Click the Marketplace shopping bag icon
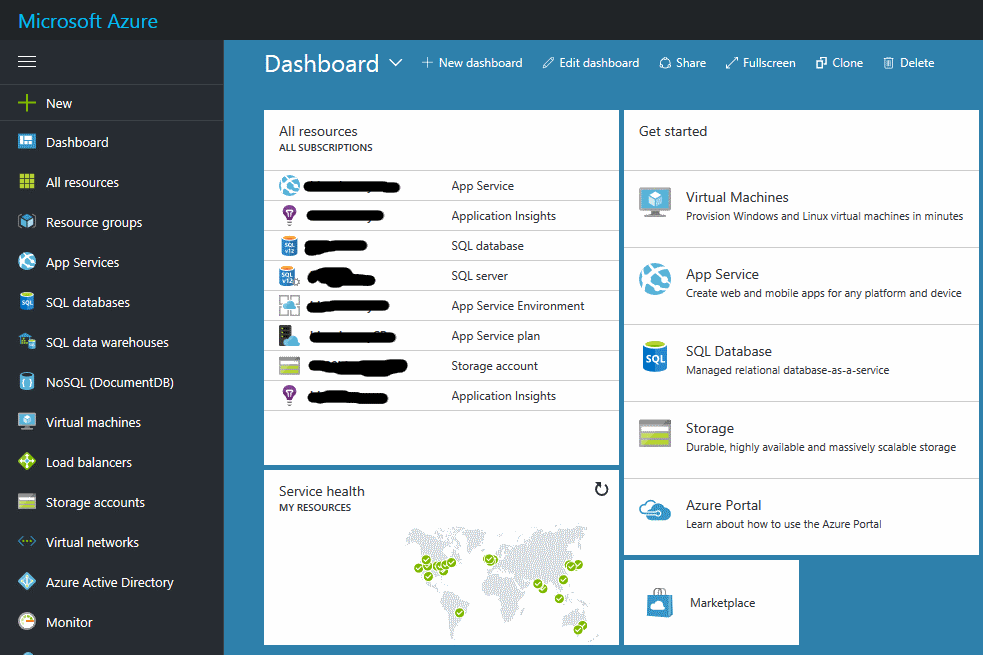Image resolution: width=983 pixels, height=655 pixels. [660, 603]
